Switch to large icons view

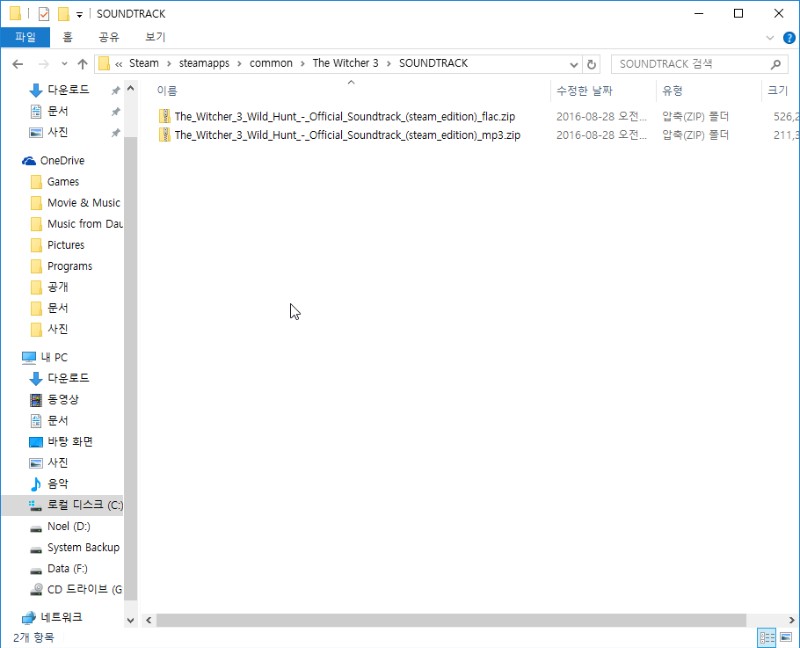point(786,637)
